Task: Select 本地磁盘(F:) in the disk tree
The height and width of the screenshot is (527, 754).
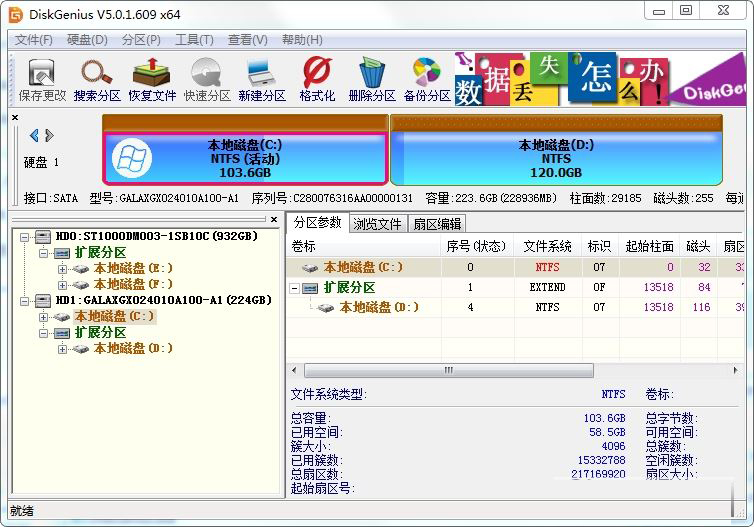Action: [133, 285]
